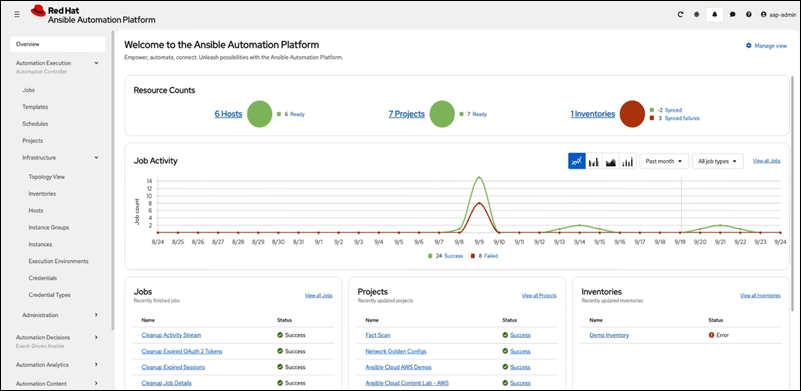Open the Past month dropdown

pos(664,161)
